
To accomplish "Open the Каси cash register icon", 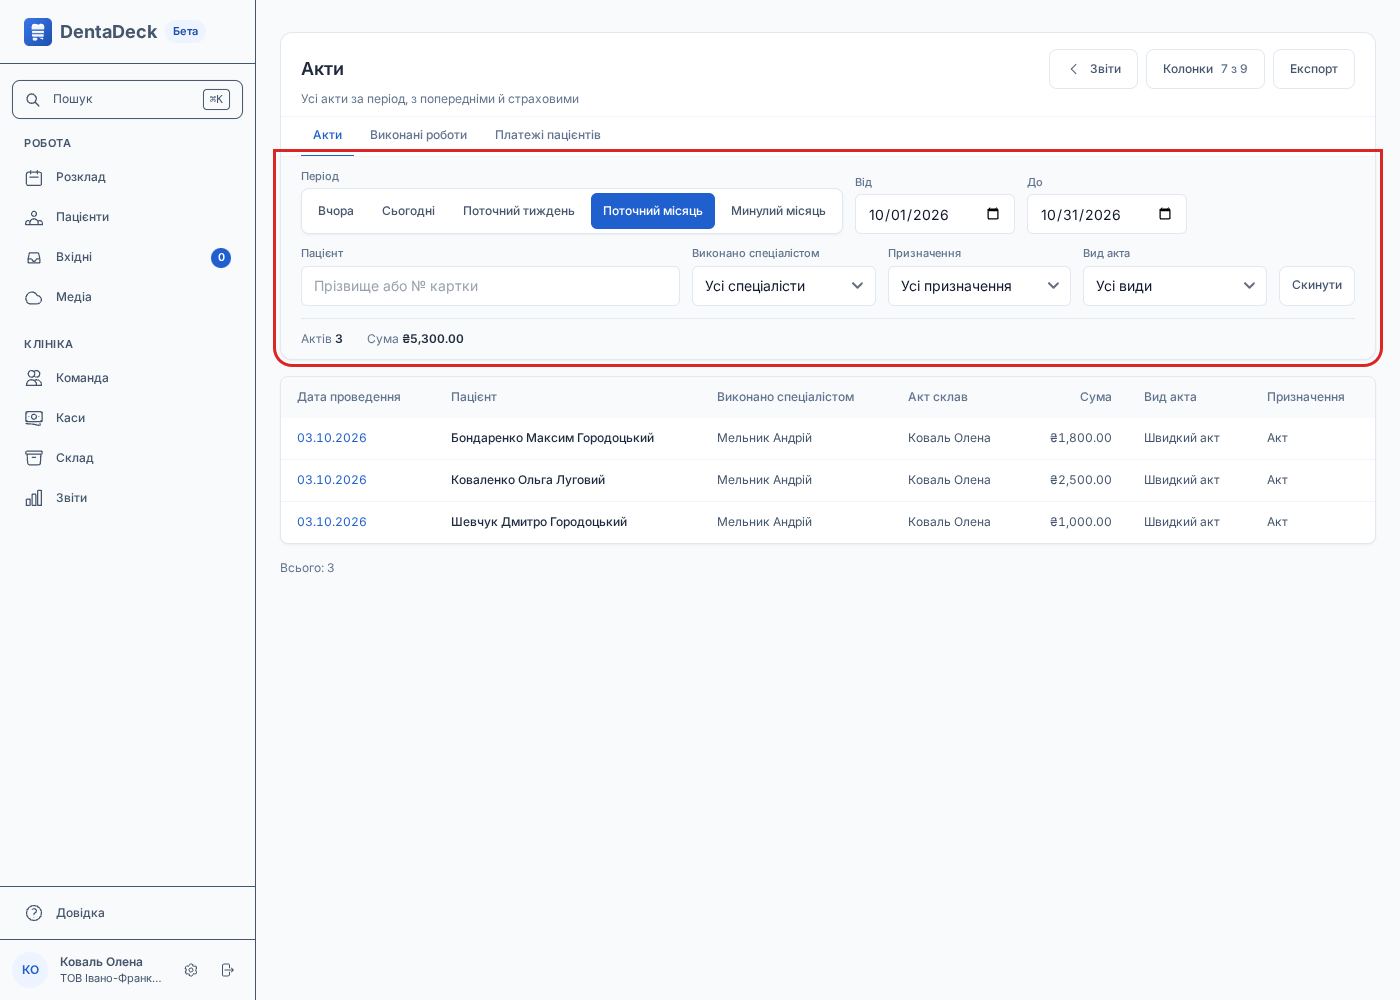I will click(34, 418).
